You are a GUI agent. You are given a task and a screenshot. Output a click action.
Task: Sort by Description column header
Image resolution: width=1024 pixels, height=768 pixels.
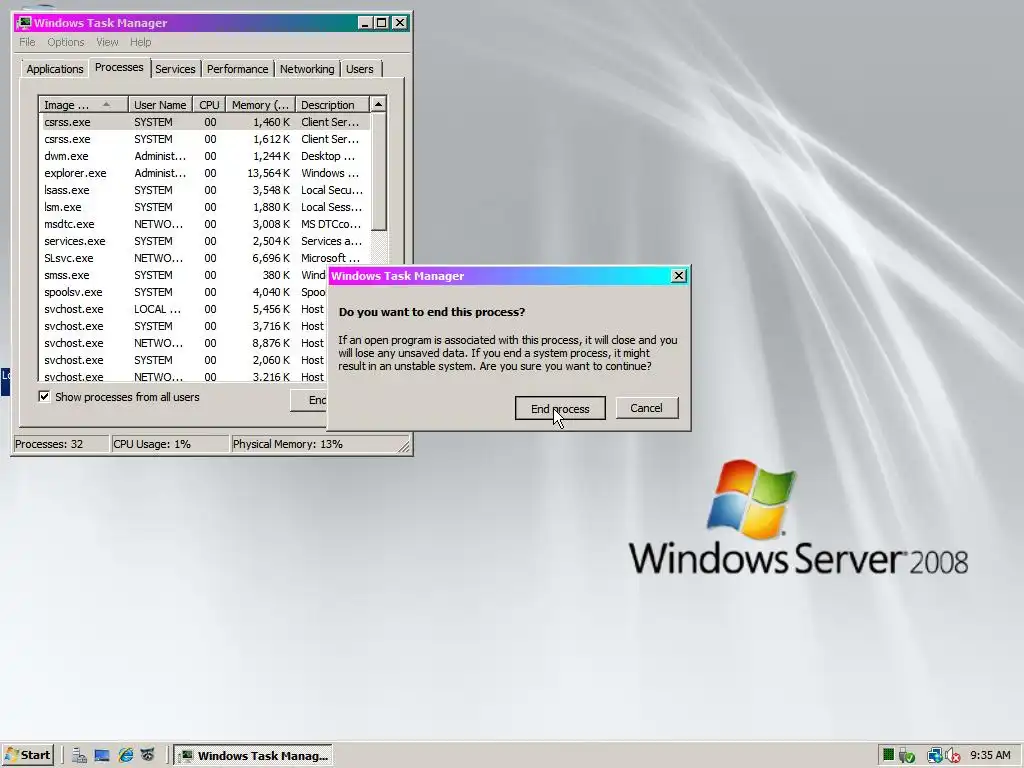click(x=332, y=104)
